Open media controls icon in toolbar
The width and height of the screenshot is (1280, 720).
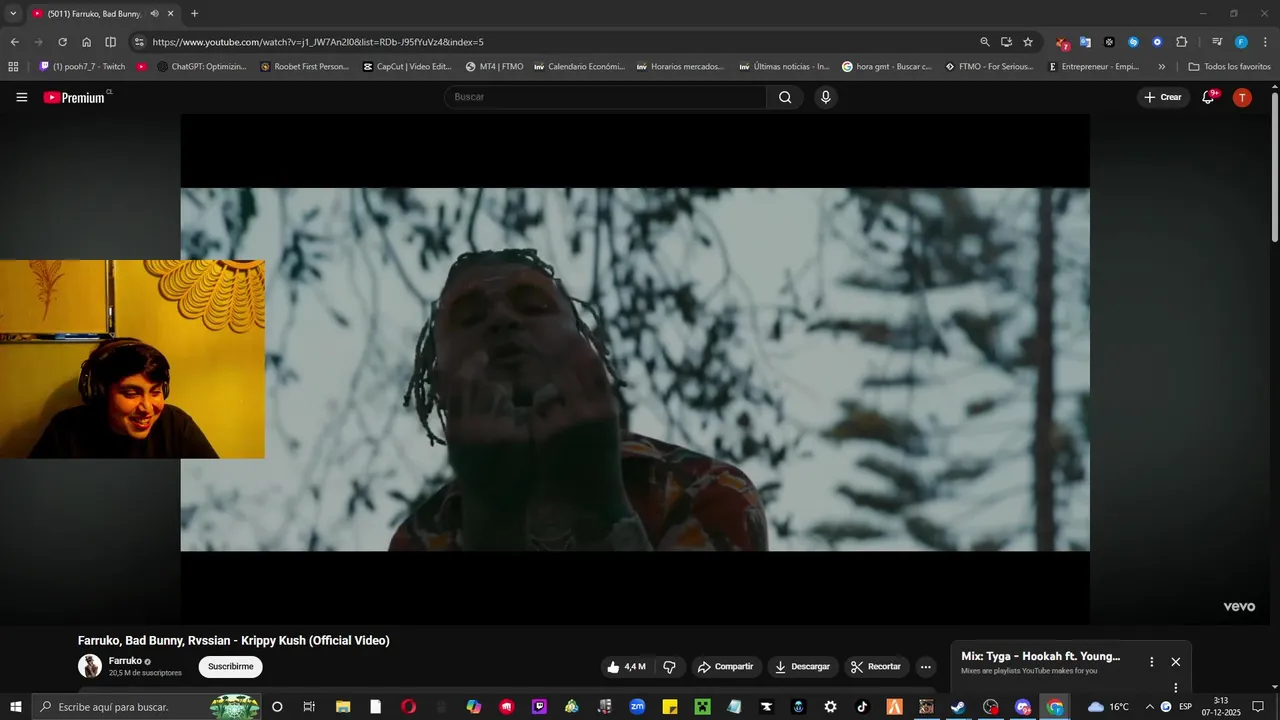(1217, 42)
